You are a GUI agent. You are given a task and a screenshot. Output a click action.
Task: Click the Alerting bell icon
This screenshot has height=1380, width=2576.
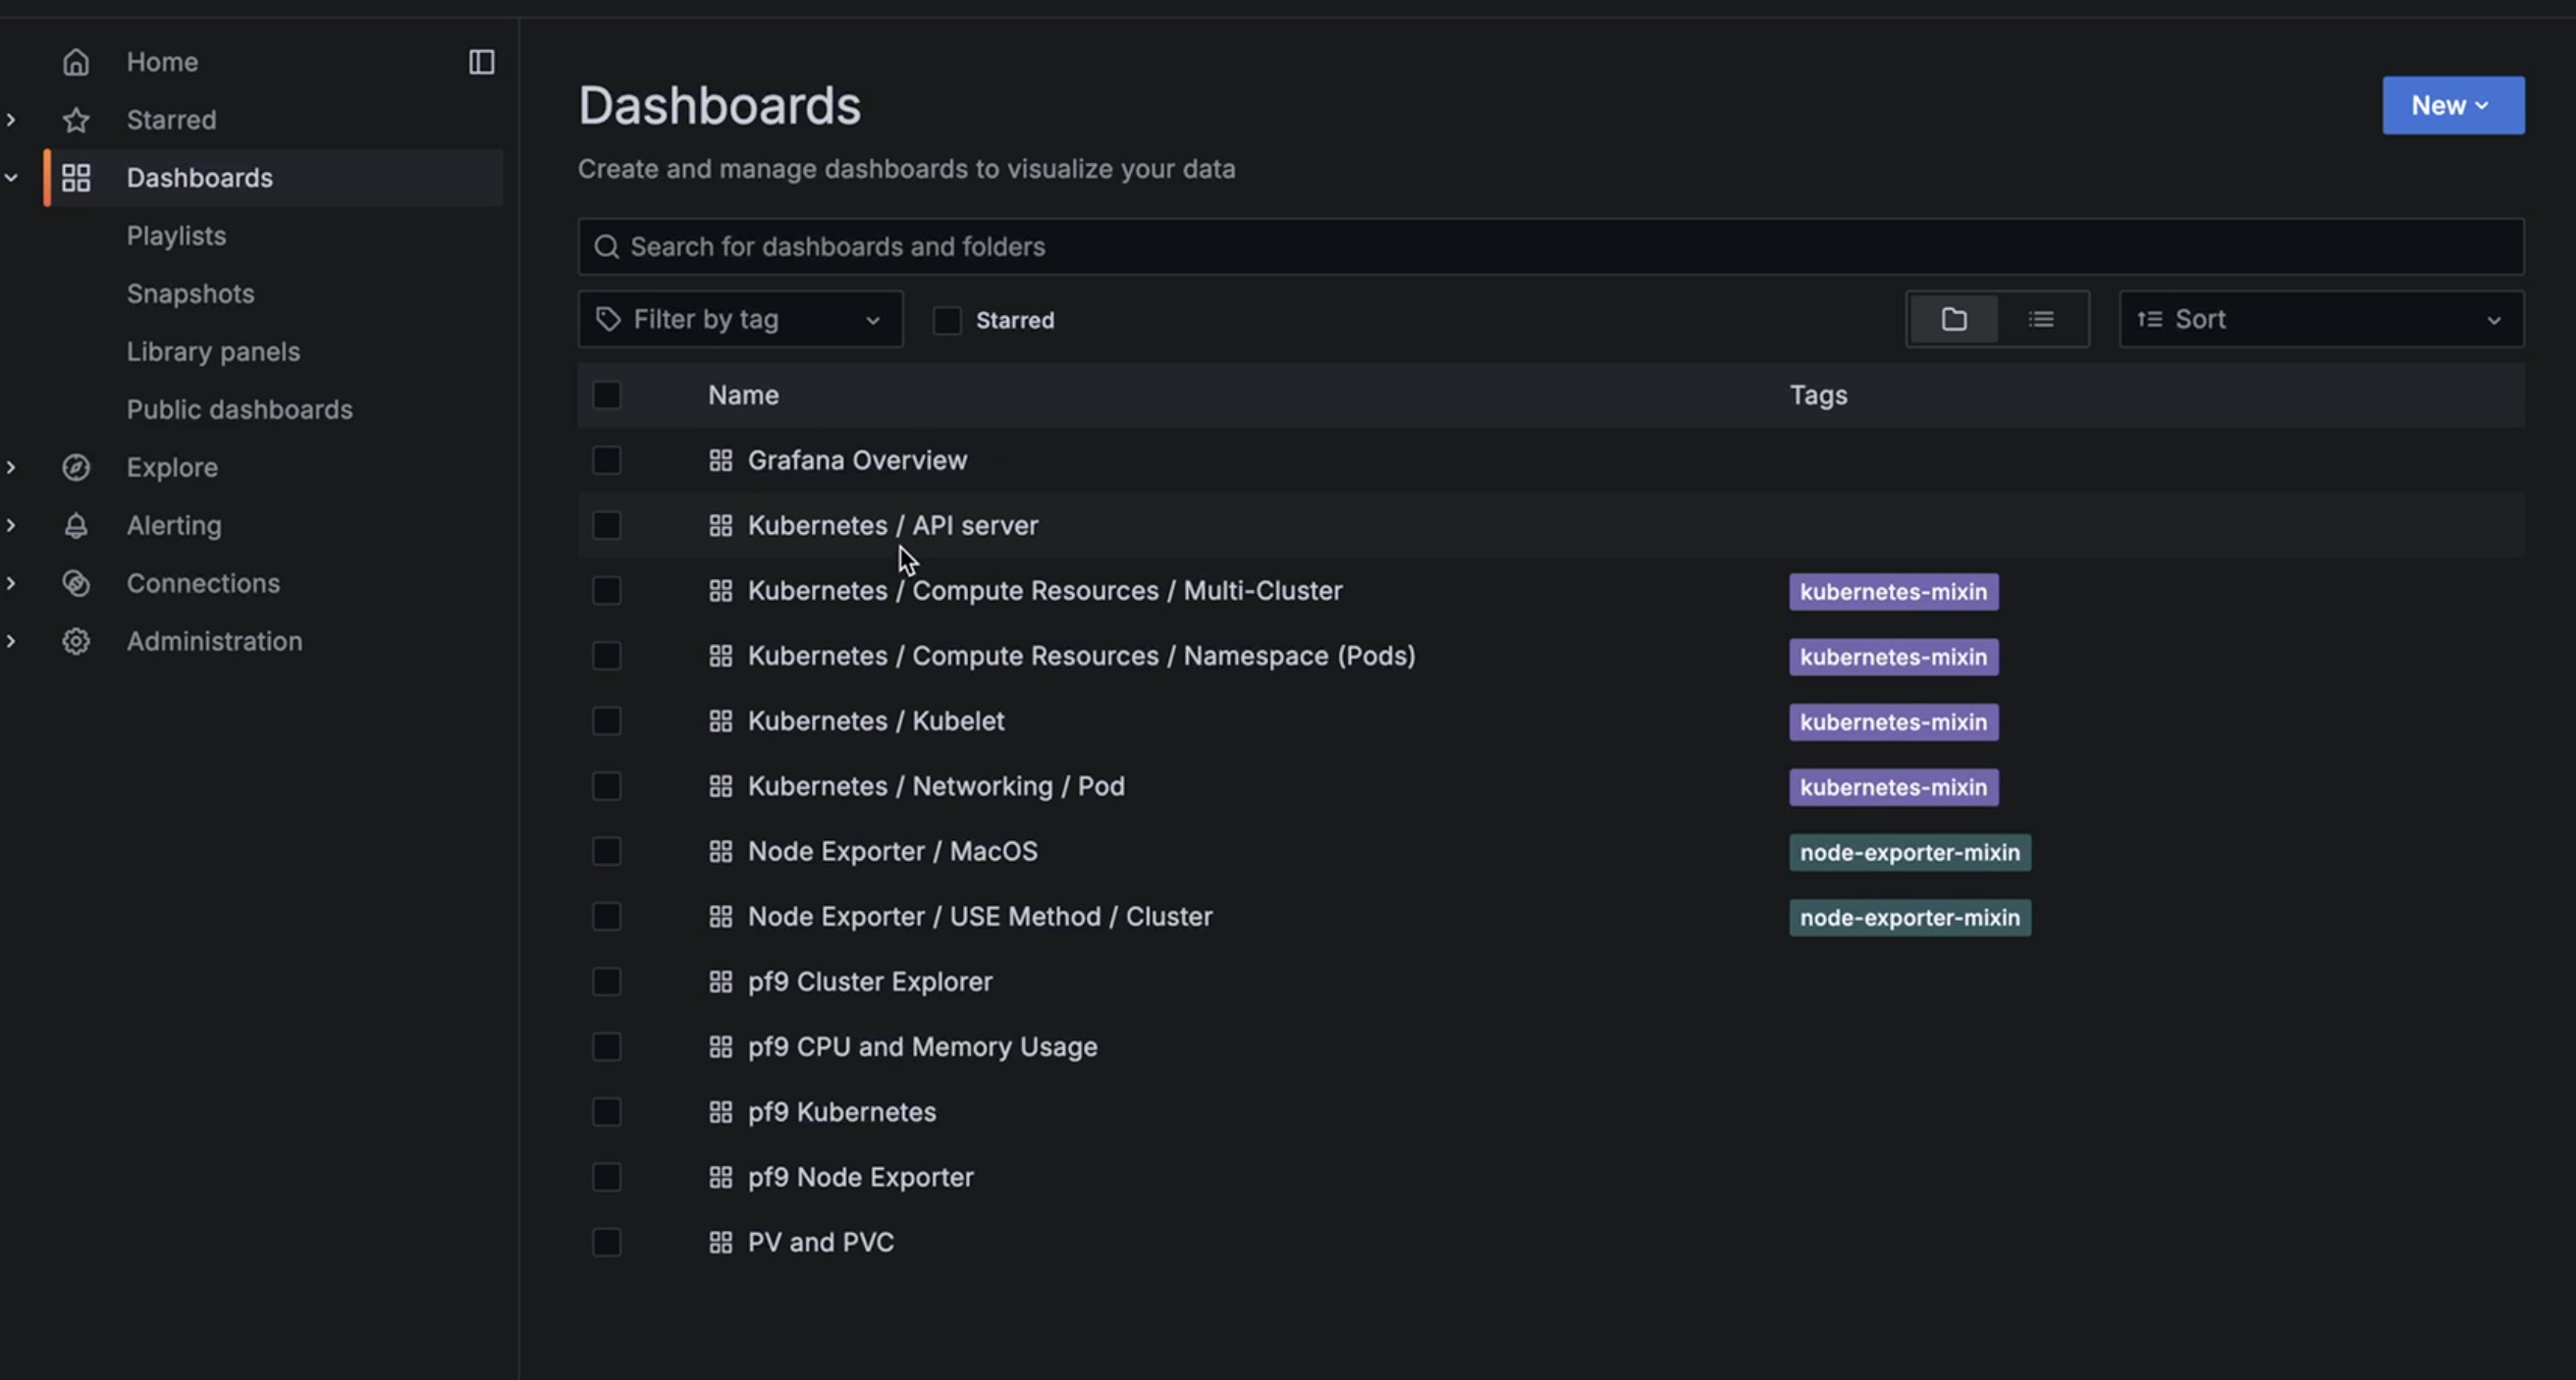[x=76, y=526]
